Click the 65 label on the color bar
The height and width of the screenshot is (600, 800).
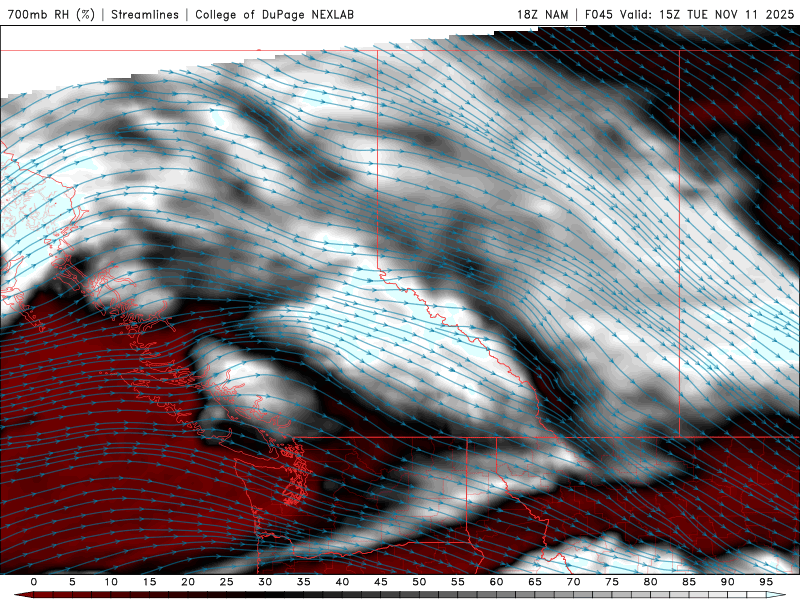click(x=535, y=582)
